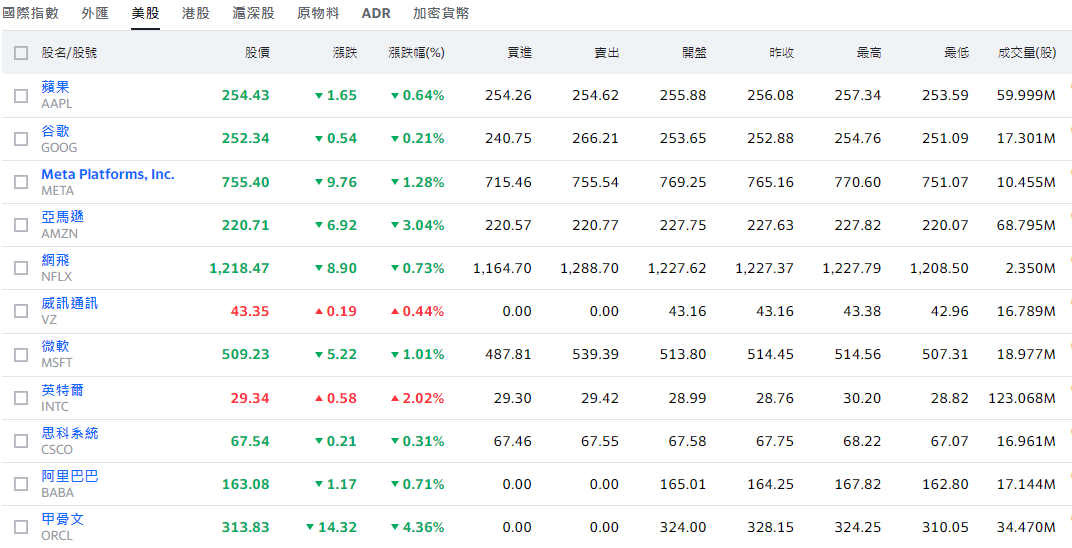Click the 313.83 Oracle price

click(245, 528)
